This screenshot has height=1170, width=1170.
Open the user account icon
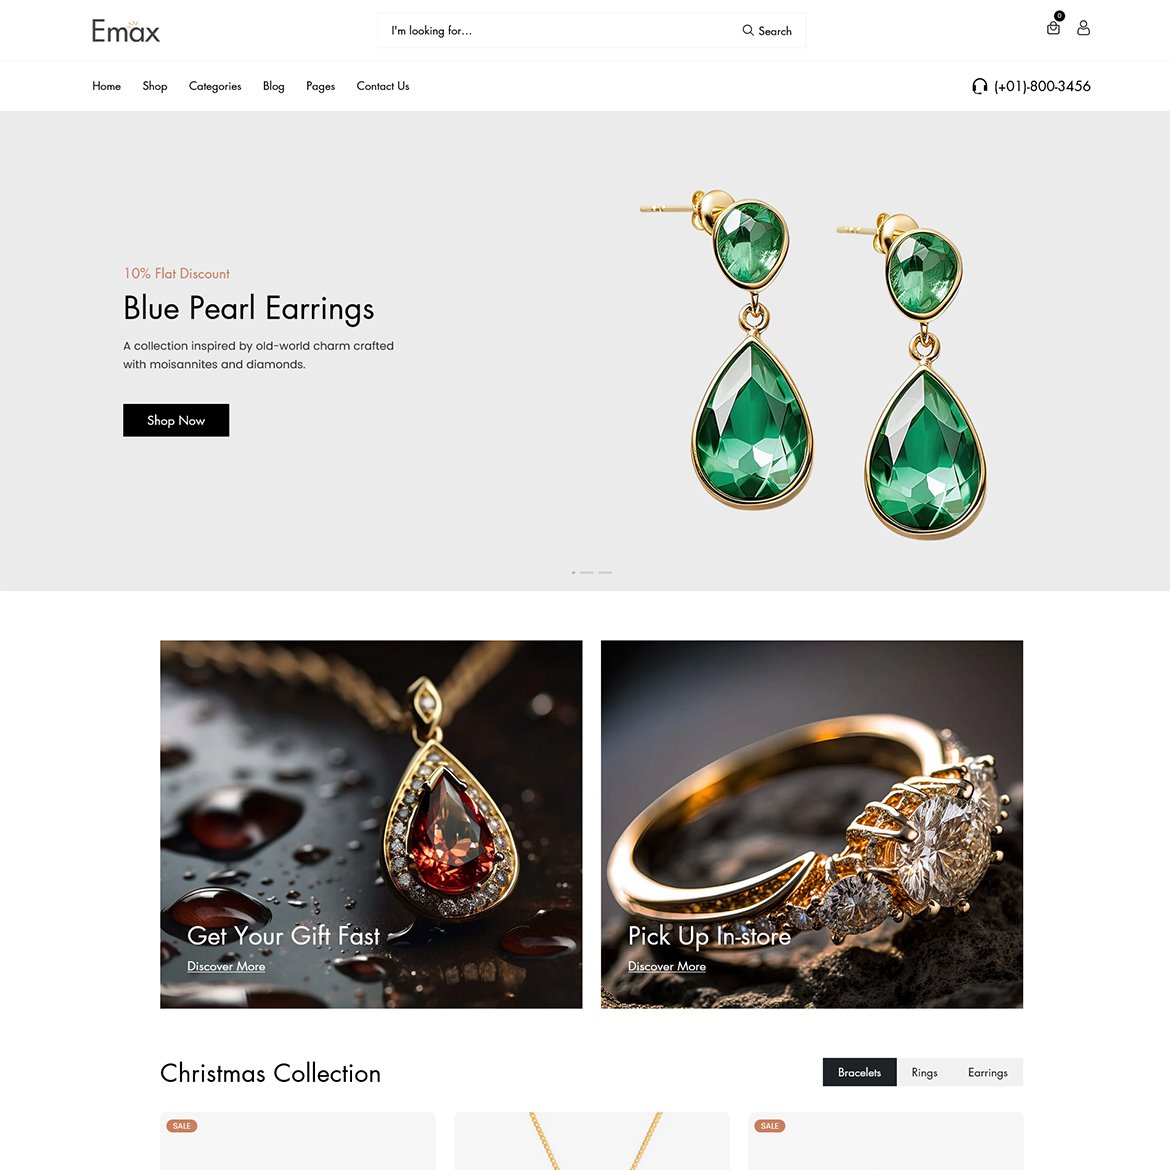point(1083,28)
